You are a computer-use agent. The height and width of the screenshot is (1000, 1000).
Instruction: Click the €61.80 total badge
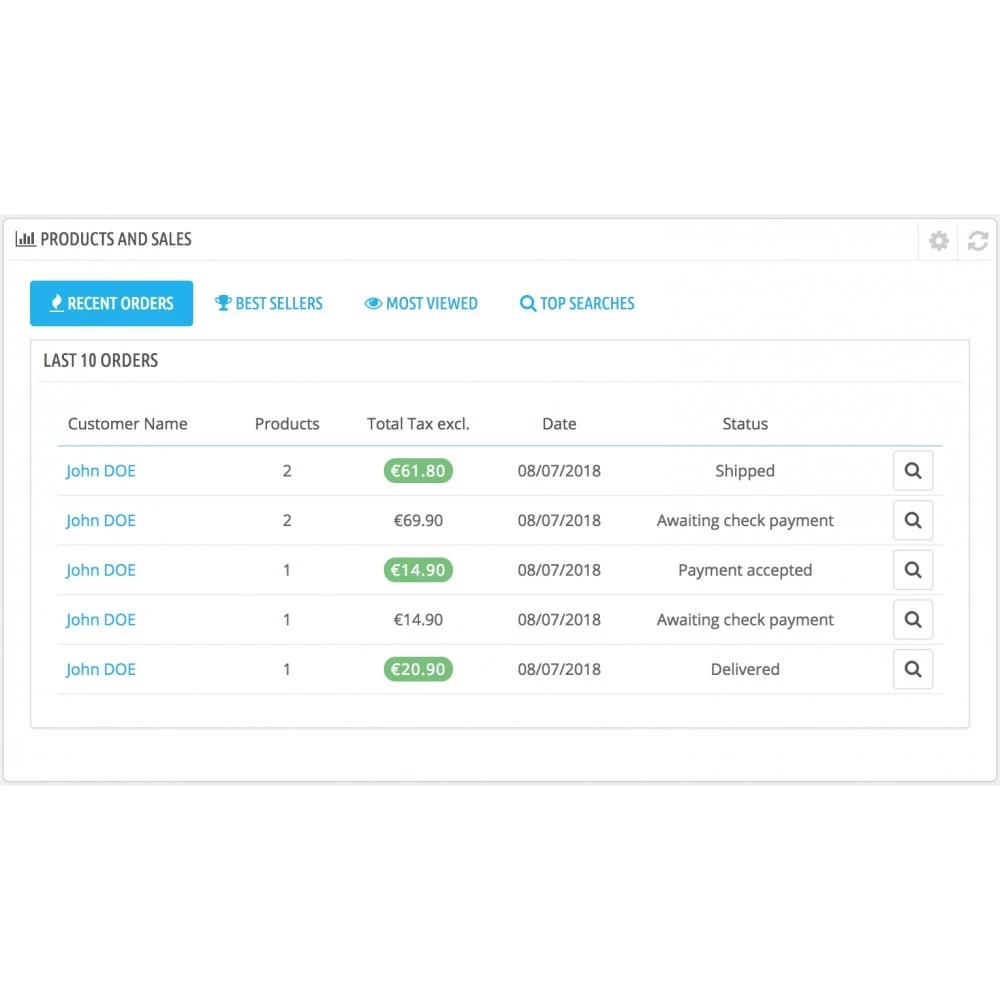click(x=418, y=471)
